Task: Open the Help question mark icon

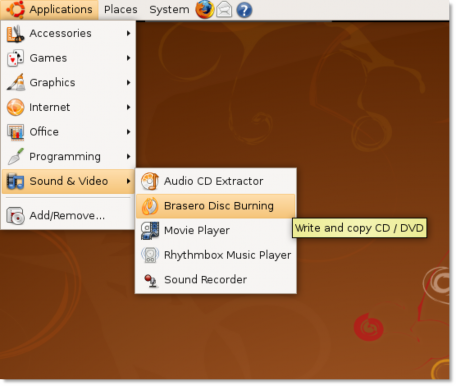Action: point(244,10)
